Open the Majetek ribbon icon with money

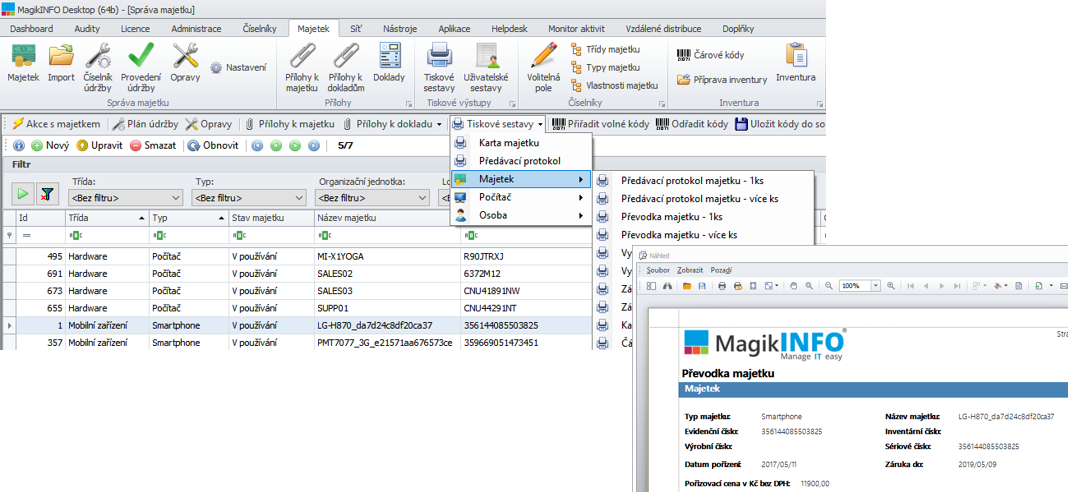[23, 63]
